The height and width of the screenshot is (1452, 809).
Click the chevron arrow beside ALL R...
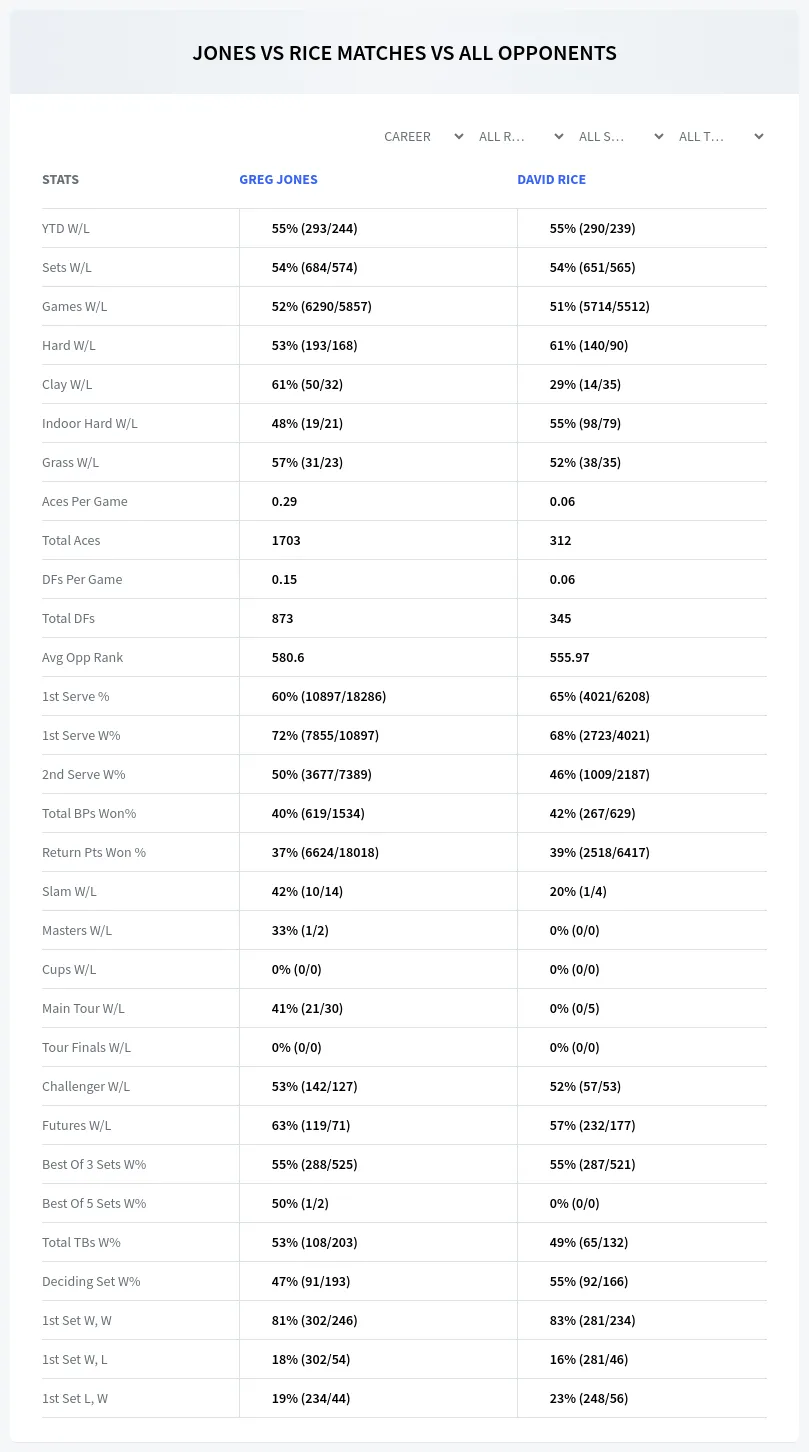click(x=559, y=136)
